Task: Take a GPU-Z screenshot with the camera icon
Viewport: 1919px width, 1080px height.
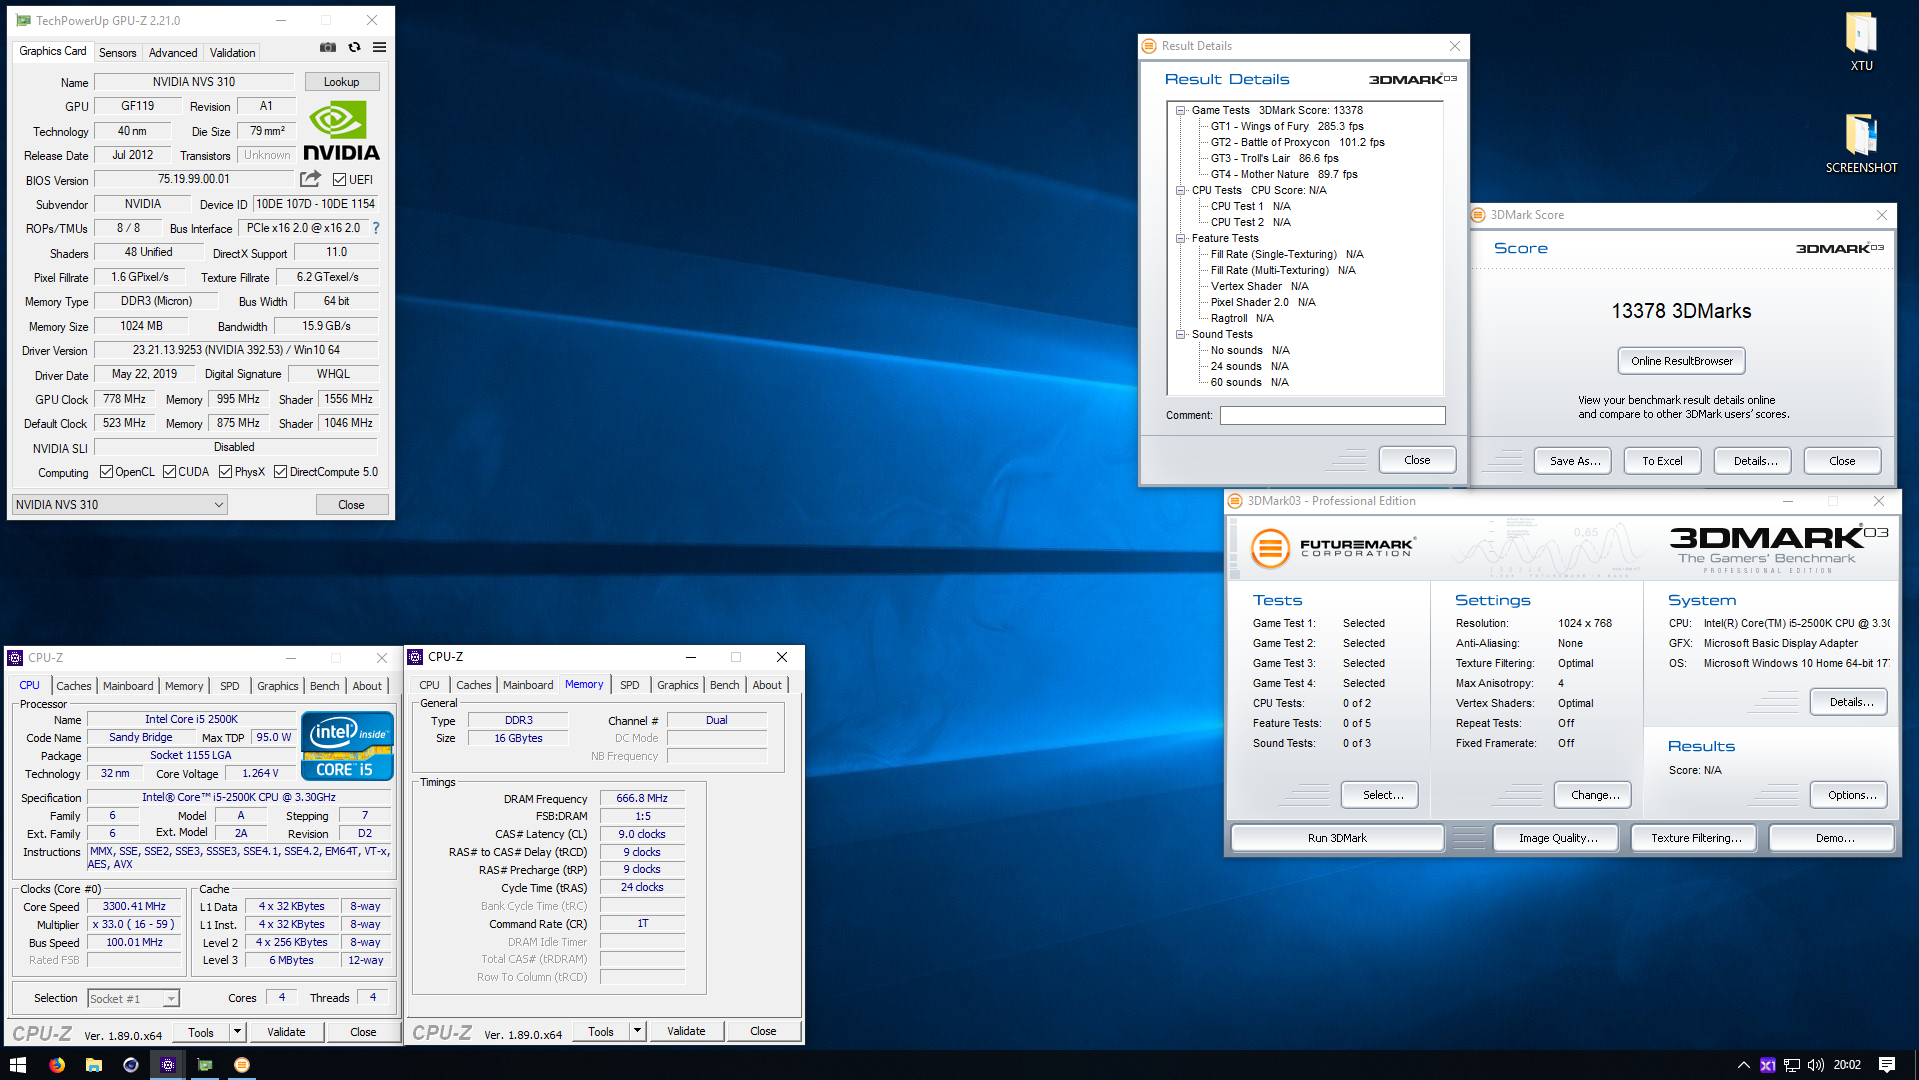Action: (328, 47)
